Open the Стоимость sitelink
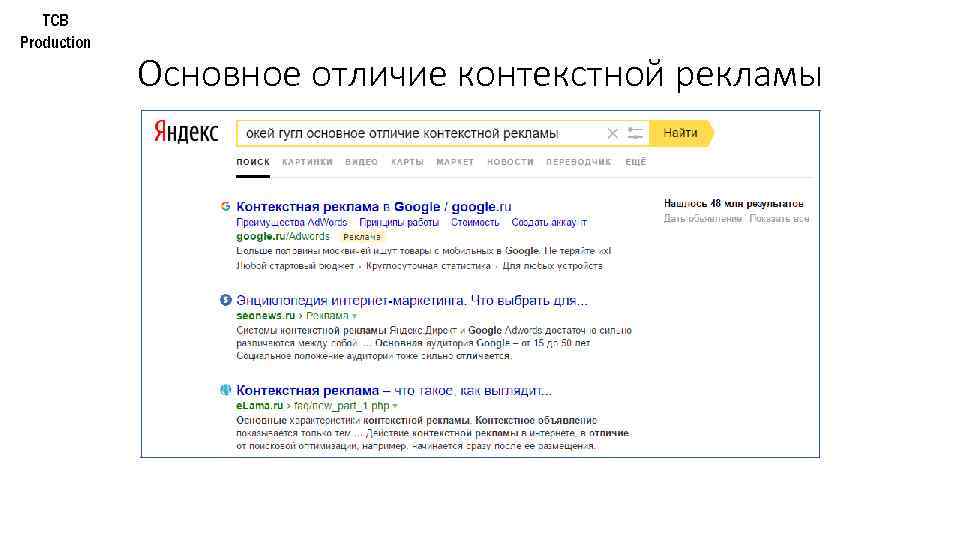Image resolution: width=960 pixels, height=540 pixels. tap(475, 222)
